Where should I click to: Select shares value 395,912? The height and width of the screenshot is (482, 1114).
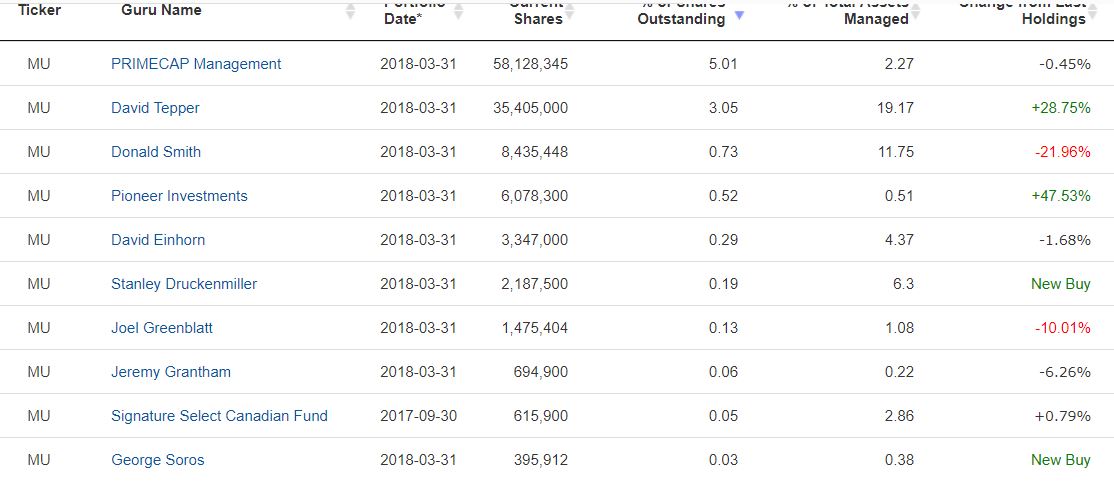pos(541,460)
